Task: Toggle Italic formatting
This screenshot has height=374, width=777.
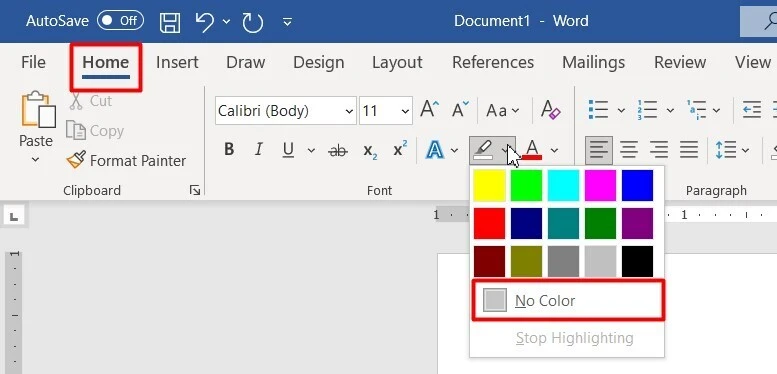Action: (x=258, y=150)
